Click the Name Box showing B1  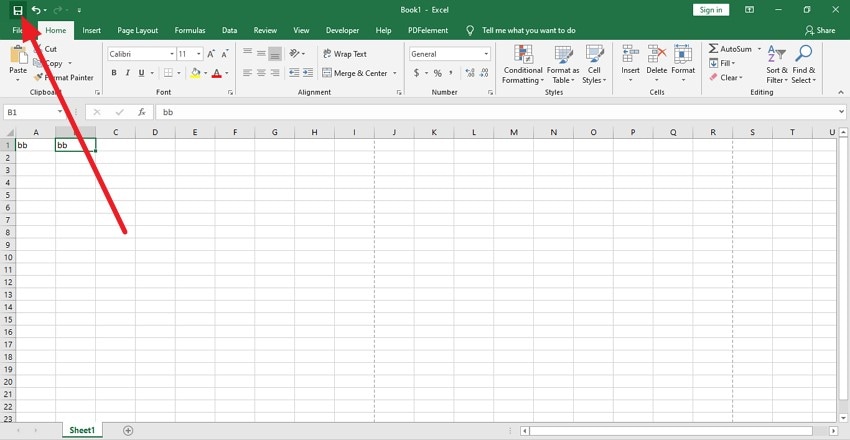pyautogui.click(x=34, y=112)
